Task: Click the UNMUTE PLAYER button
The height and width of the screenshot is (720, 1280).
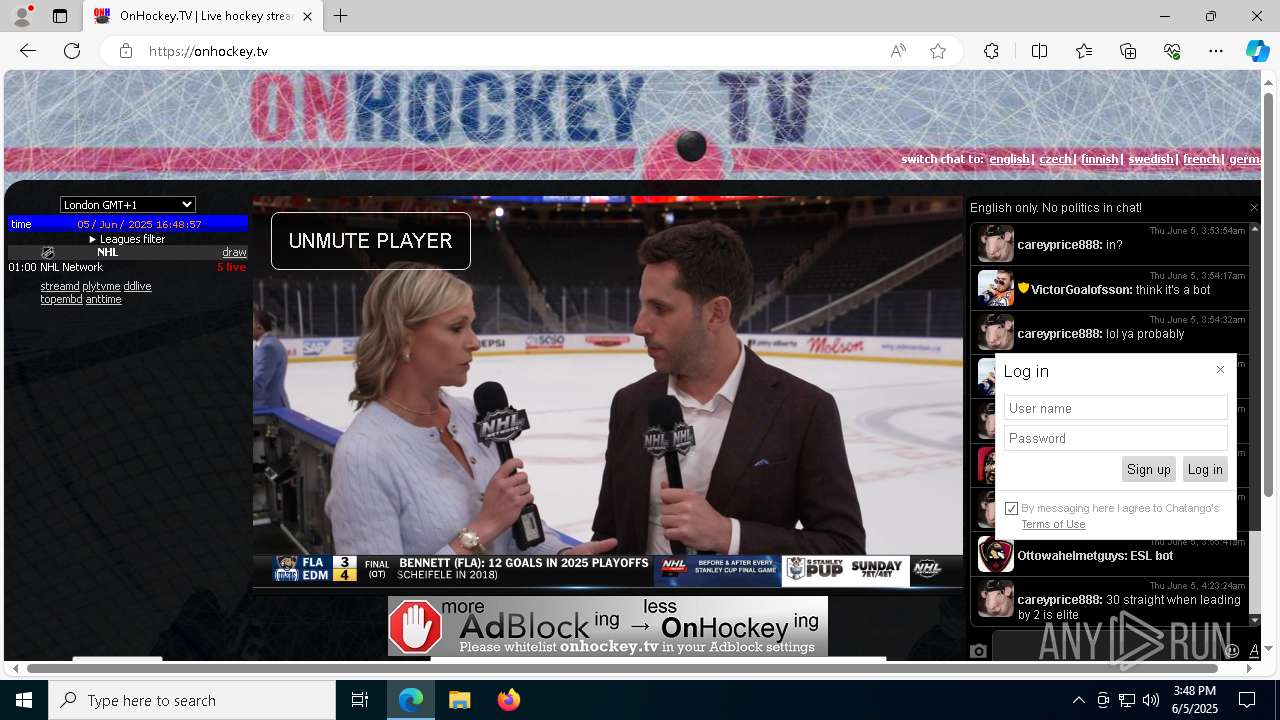Action: [370, 241]
